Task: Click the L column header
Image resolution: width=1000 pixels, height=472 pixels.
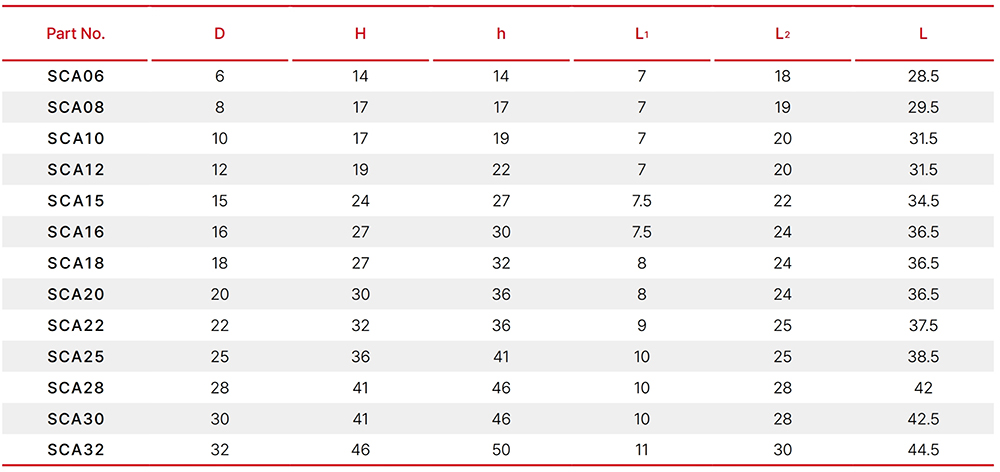Action: (x=923, y=34)
